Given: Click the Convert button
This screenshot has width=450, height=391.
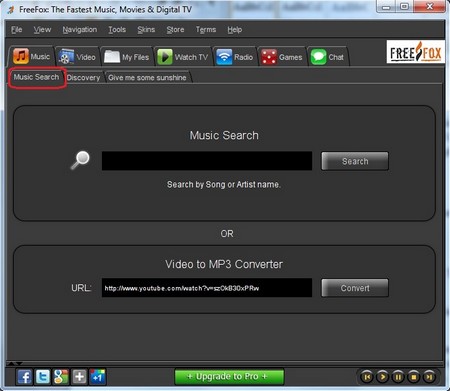Looking at the screenshot, I should tap(355, 288).
